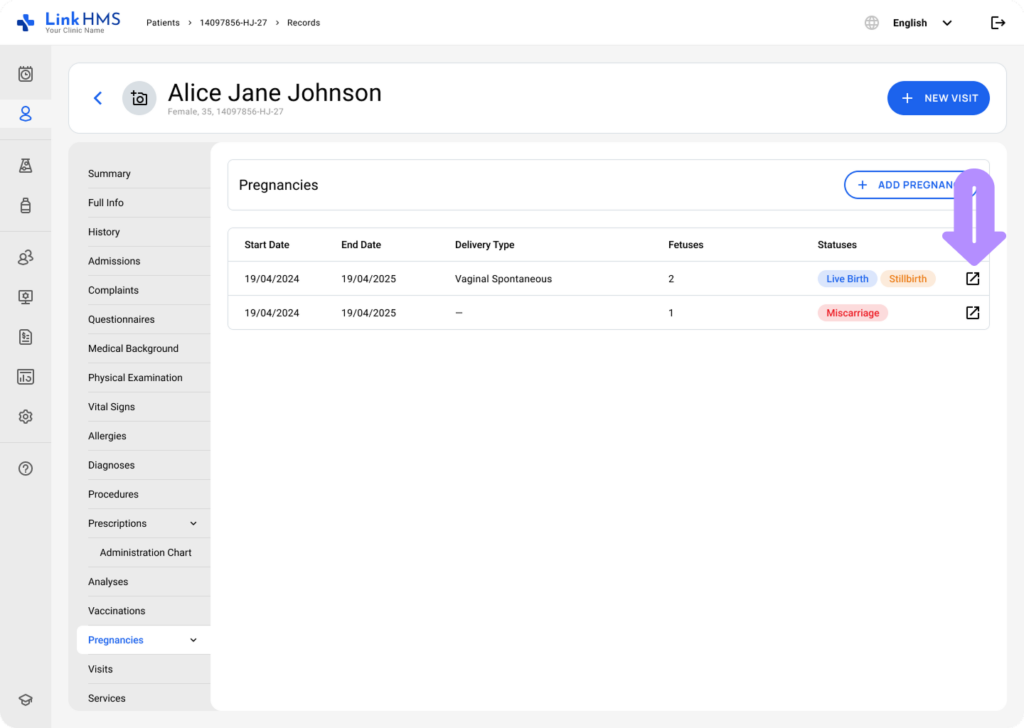Click the log out icon

pyautogui.click(x=997, y=23)
